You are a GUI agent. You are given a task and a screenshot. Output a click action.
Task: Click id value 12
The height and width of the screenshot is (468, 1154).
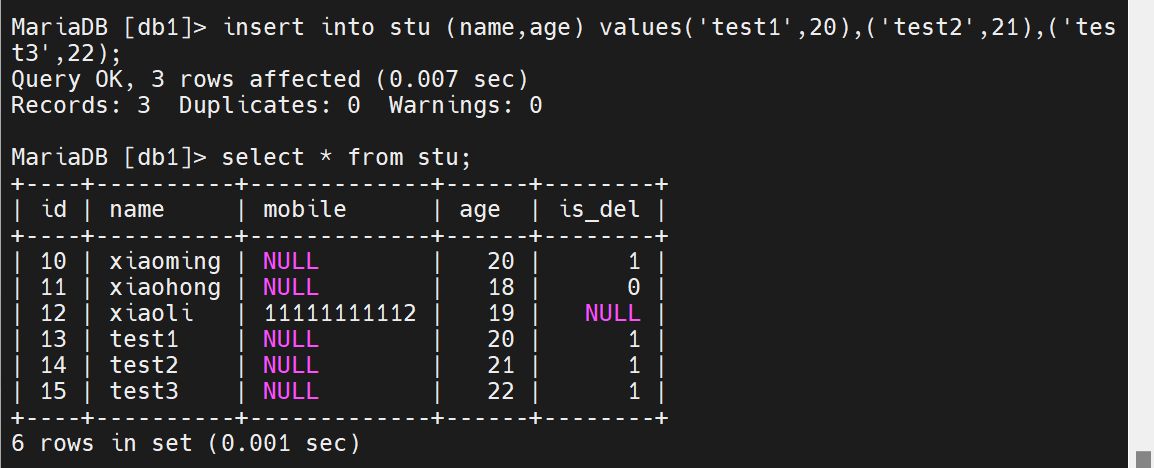coord(54,313)
